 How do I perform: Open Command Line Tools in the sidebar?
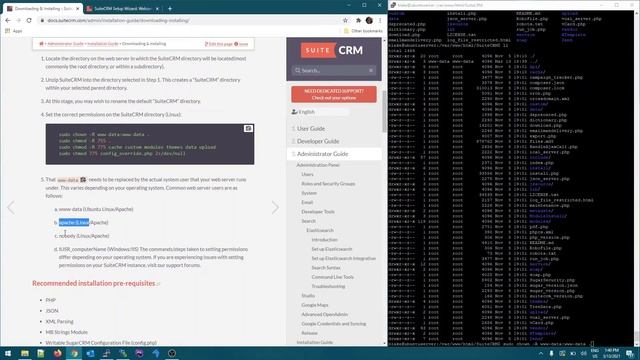click(x=333, y=277)
